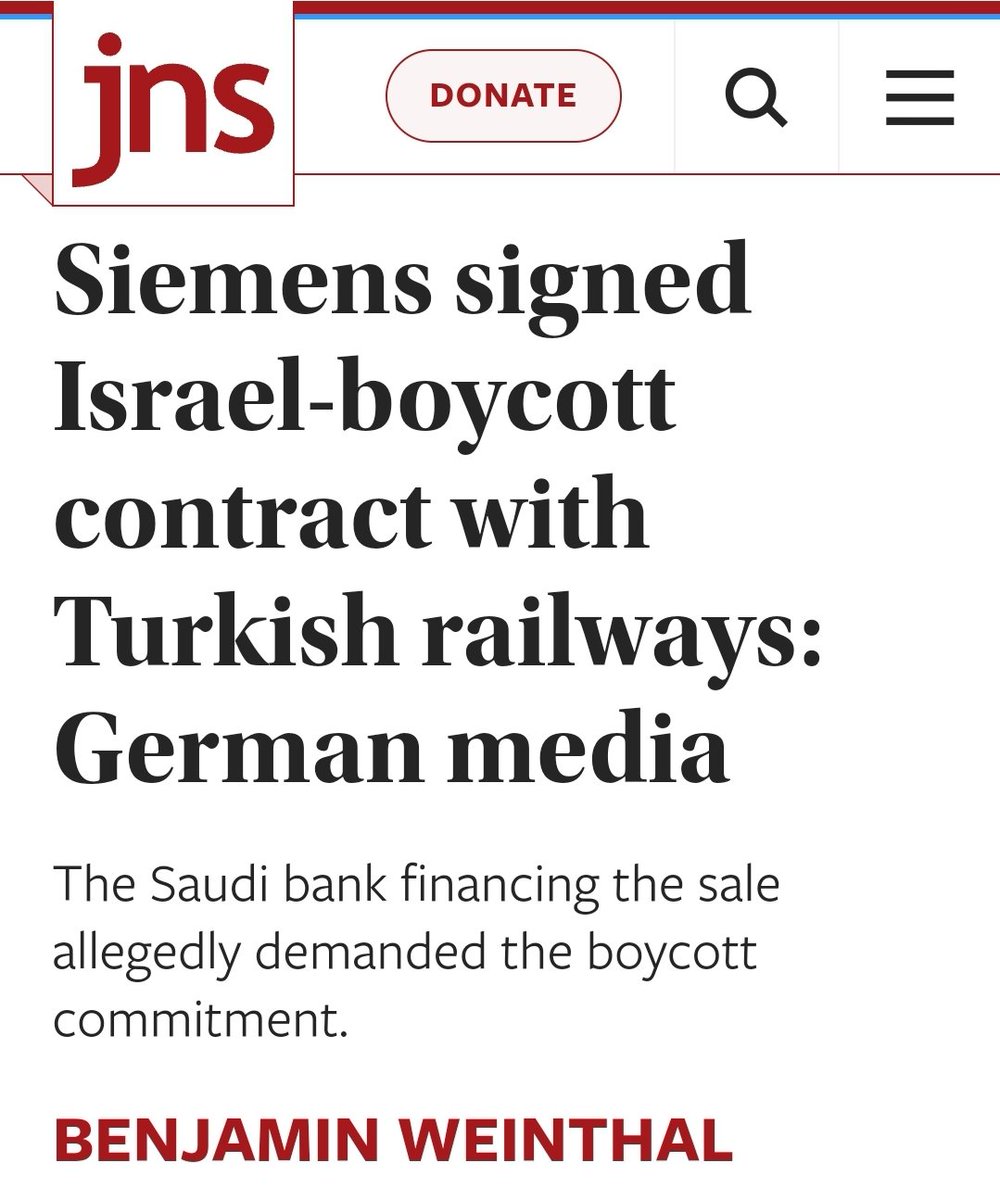Click subheading line "allegedly demanded the boycott"

coord(404,951)
